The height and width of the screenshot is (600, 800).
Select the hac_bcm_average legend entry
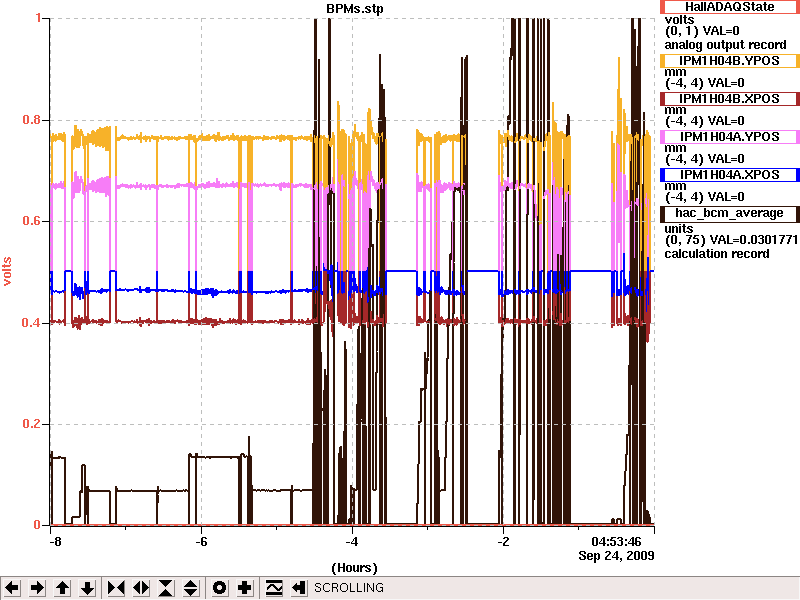[x=730, y=213]
